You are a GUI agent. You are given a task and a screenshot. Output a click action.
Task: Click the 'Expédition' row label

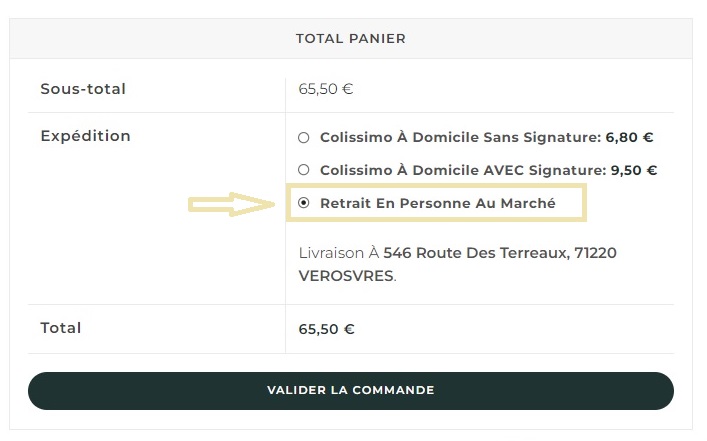[x=86, y=136]
